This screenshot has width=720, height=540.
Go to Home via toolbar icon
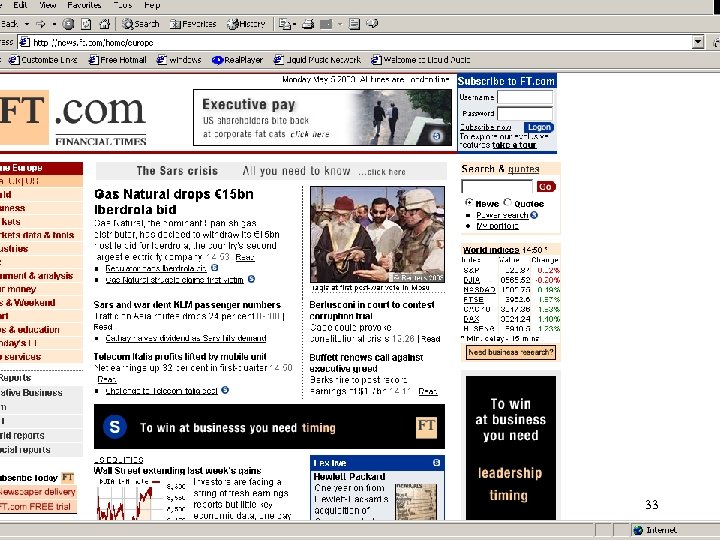[105, 24]
